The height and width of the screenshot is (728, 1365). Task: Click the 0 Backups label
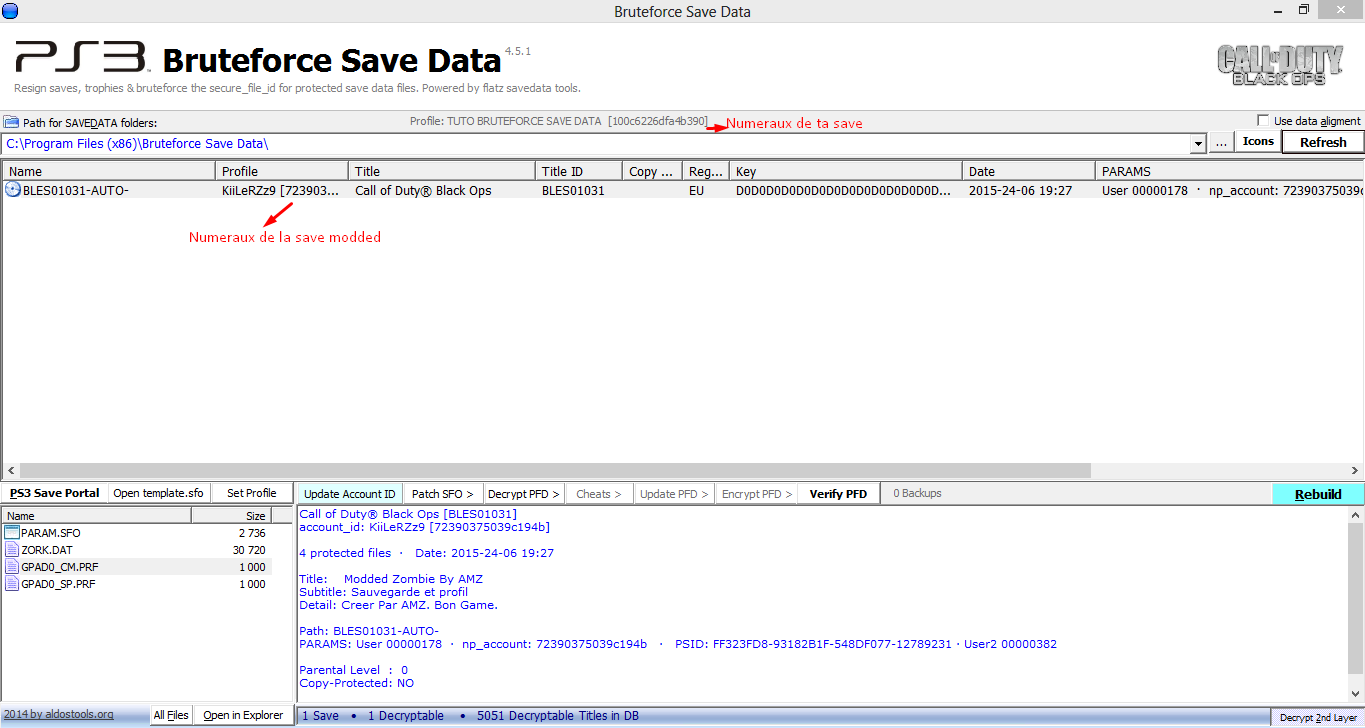click(918, 493)
